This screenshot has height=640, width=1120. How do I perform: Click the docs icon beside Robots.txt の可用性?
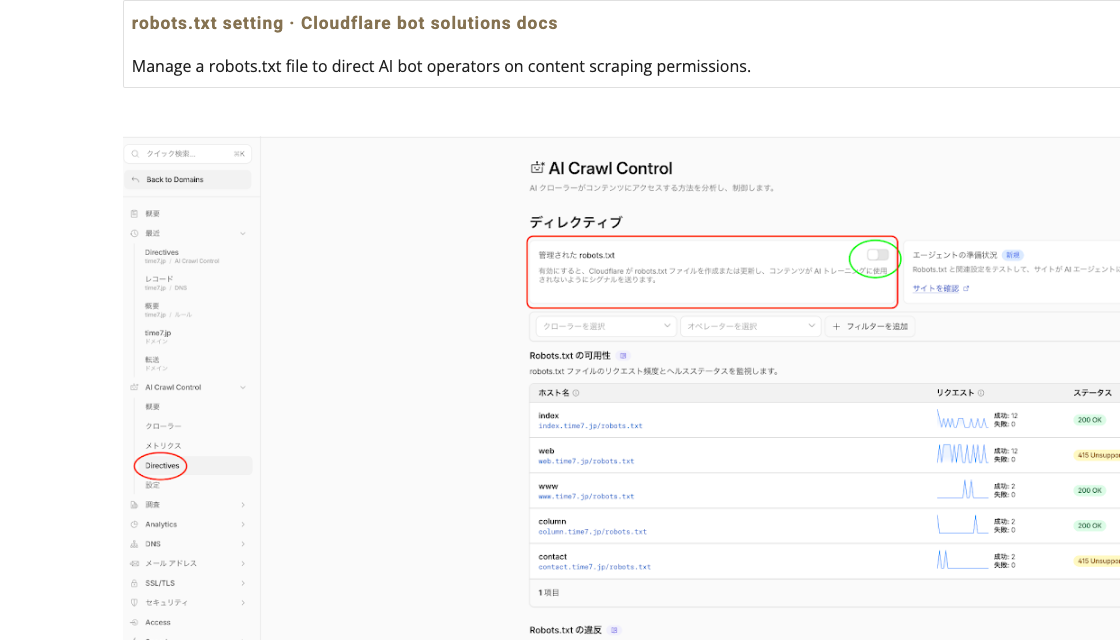[623, 356]
